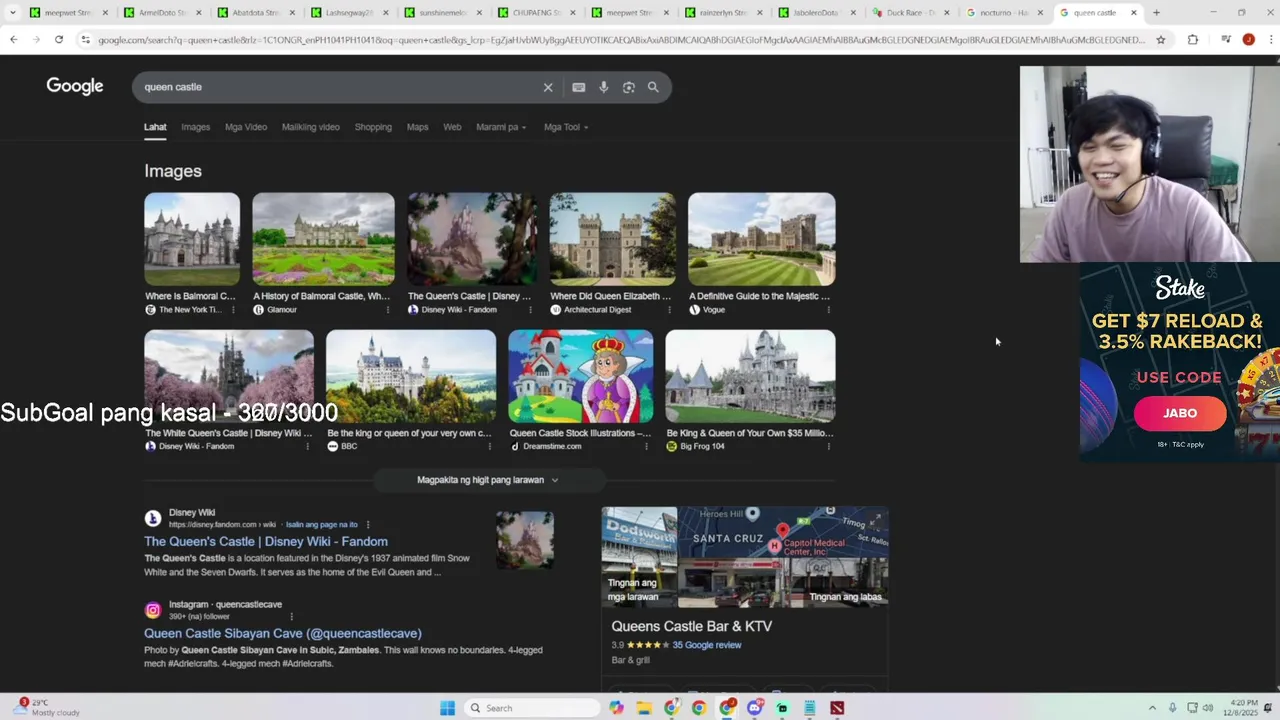Image resolution: width=1280 pixels, height=720 pixels.
Task: Click the Chrome address bar URL
Action: (x=620, y=40)
